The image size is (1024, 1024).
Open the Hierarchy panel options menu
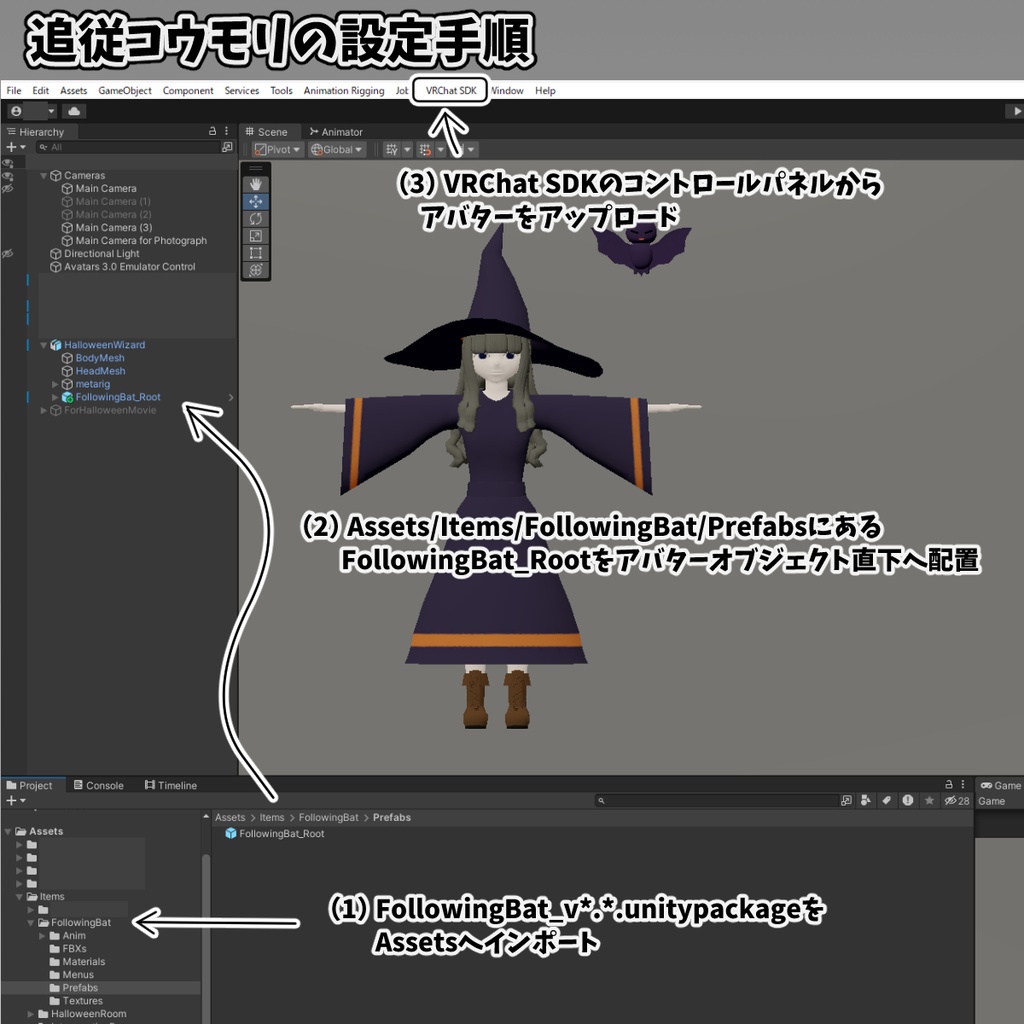[227, 131]
